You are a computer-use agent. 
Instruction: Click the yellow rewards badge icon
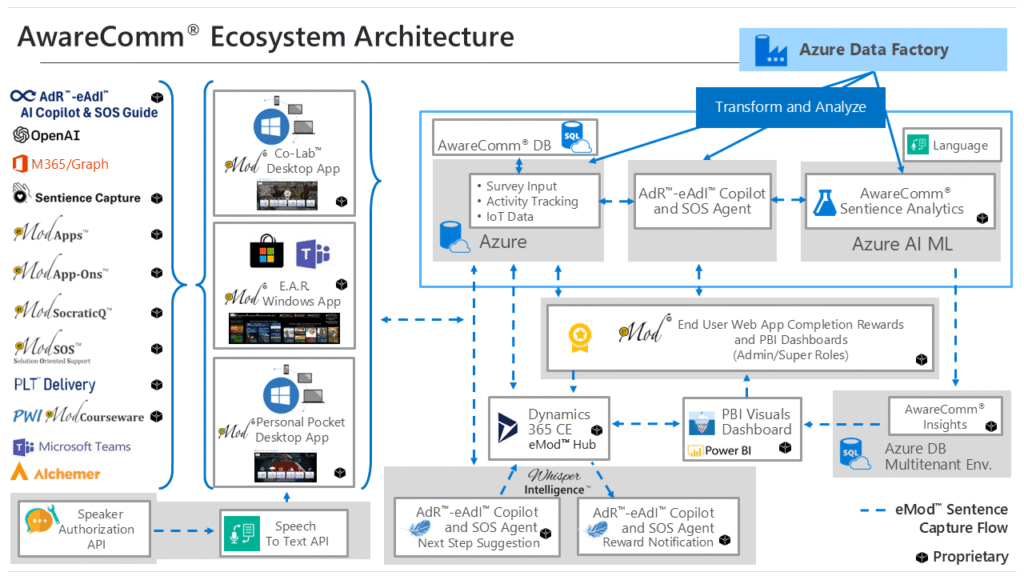(x=579, y=337)
